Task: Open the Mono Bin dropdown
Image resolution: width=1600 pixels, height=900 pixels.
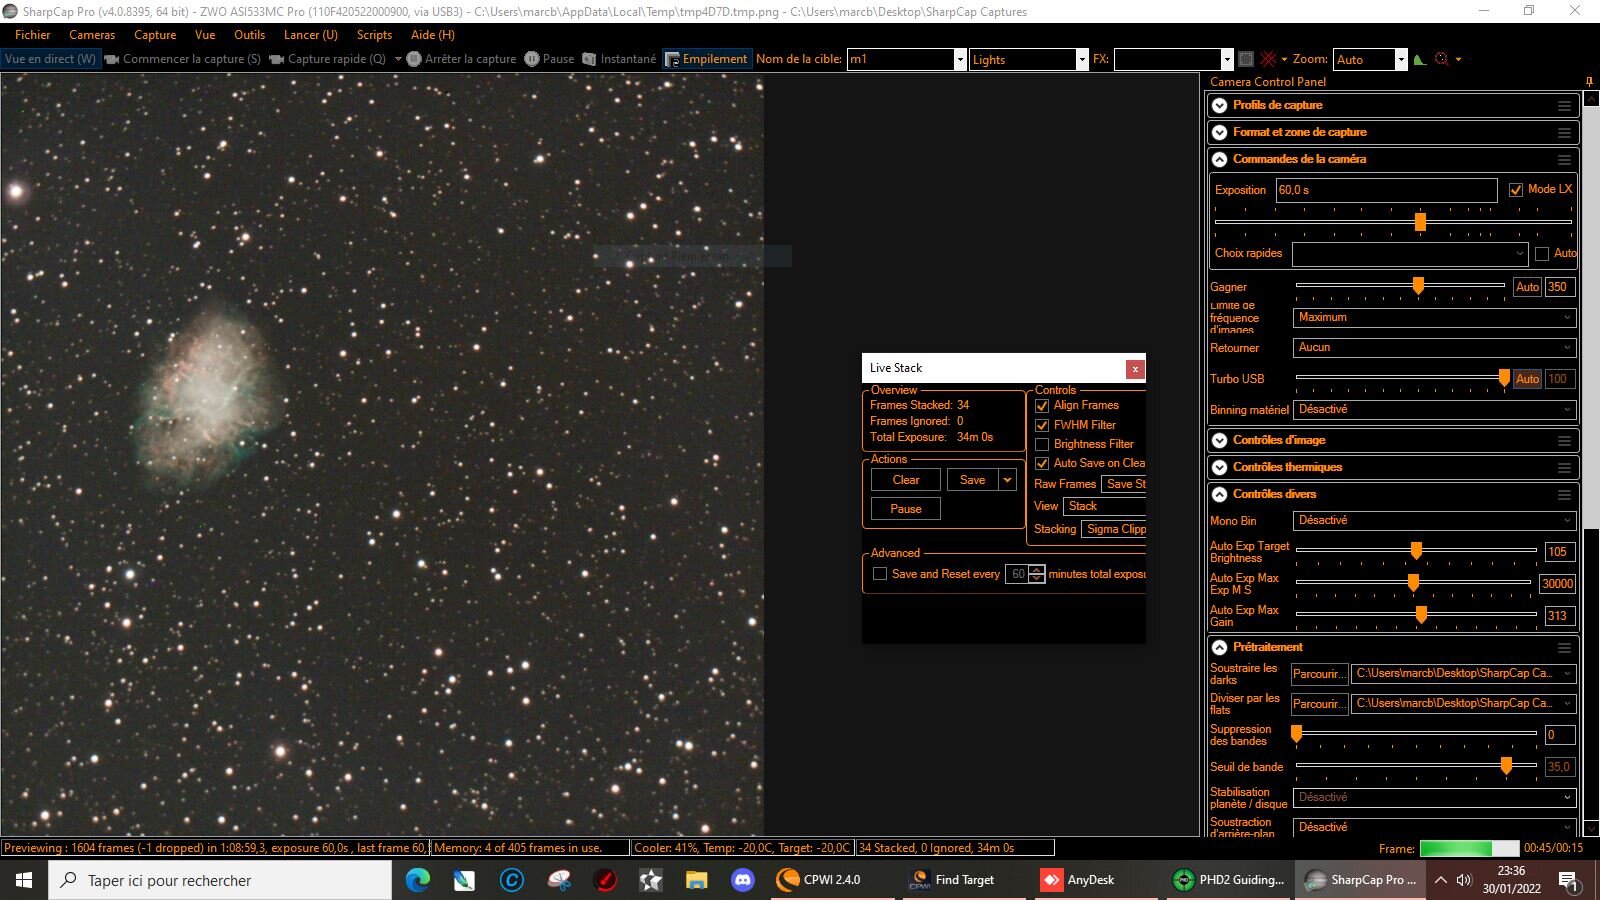Action: click(x=1435, y=521)
